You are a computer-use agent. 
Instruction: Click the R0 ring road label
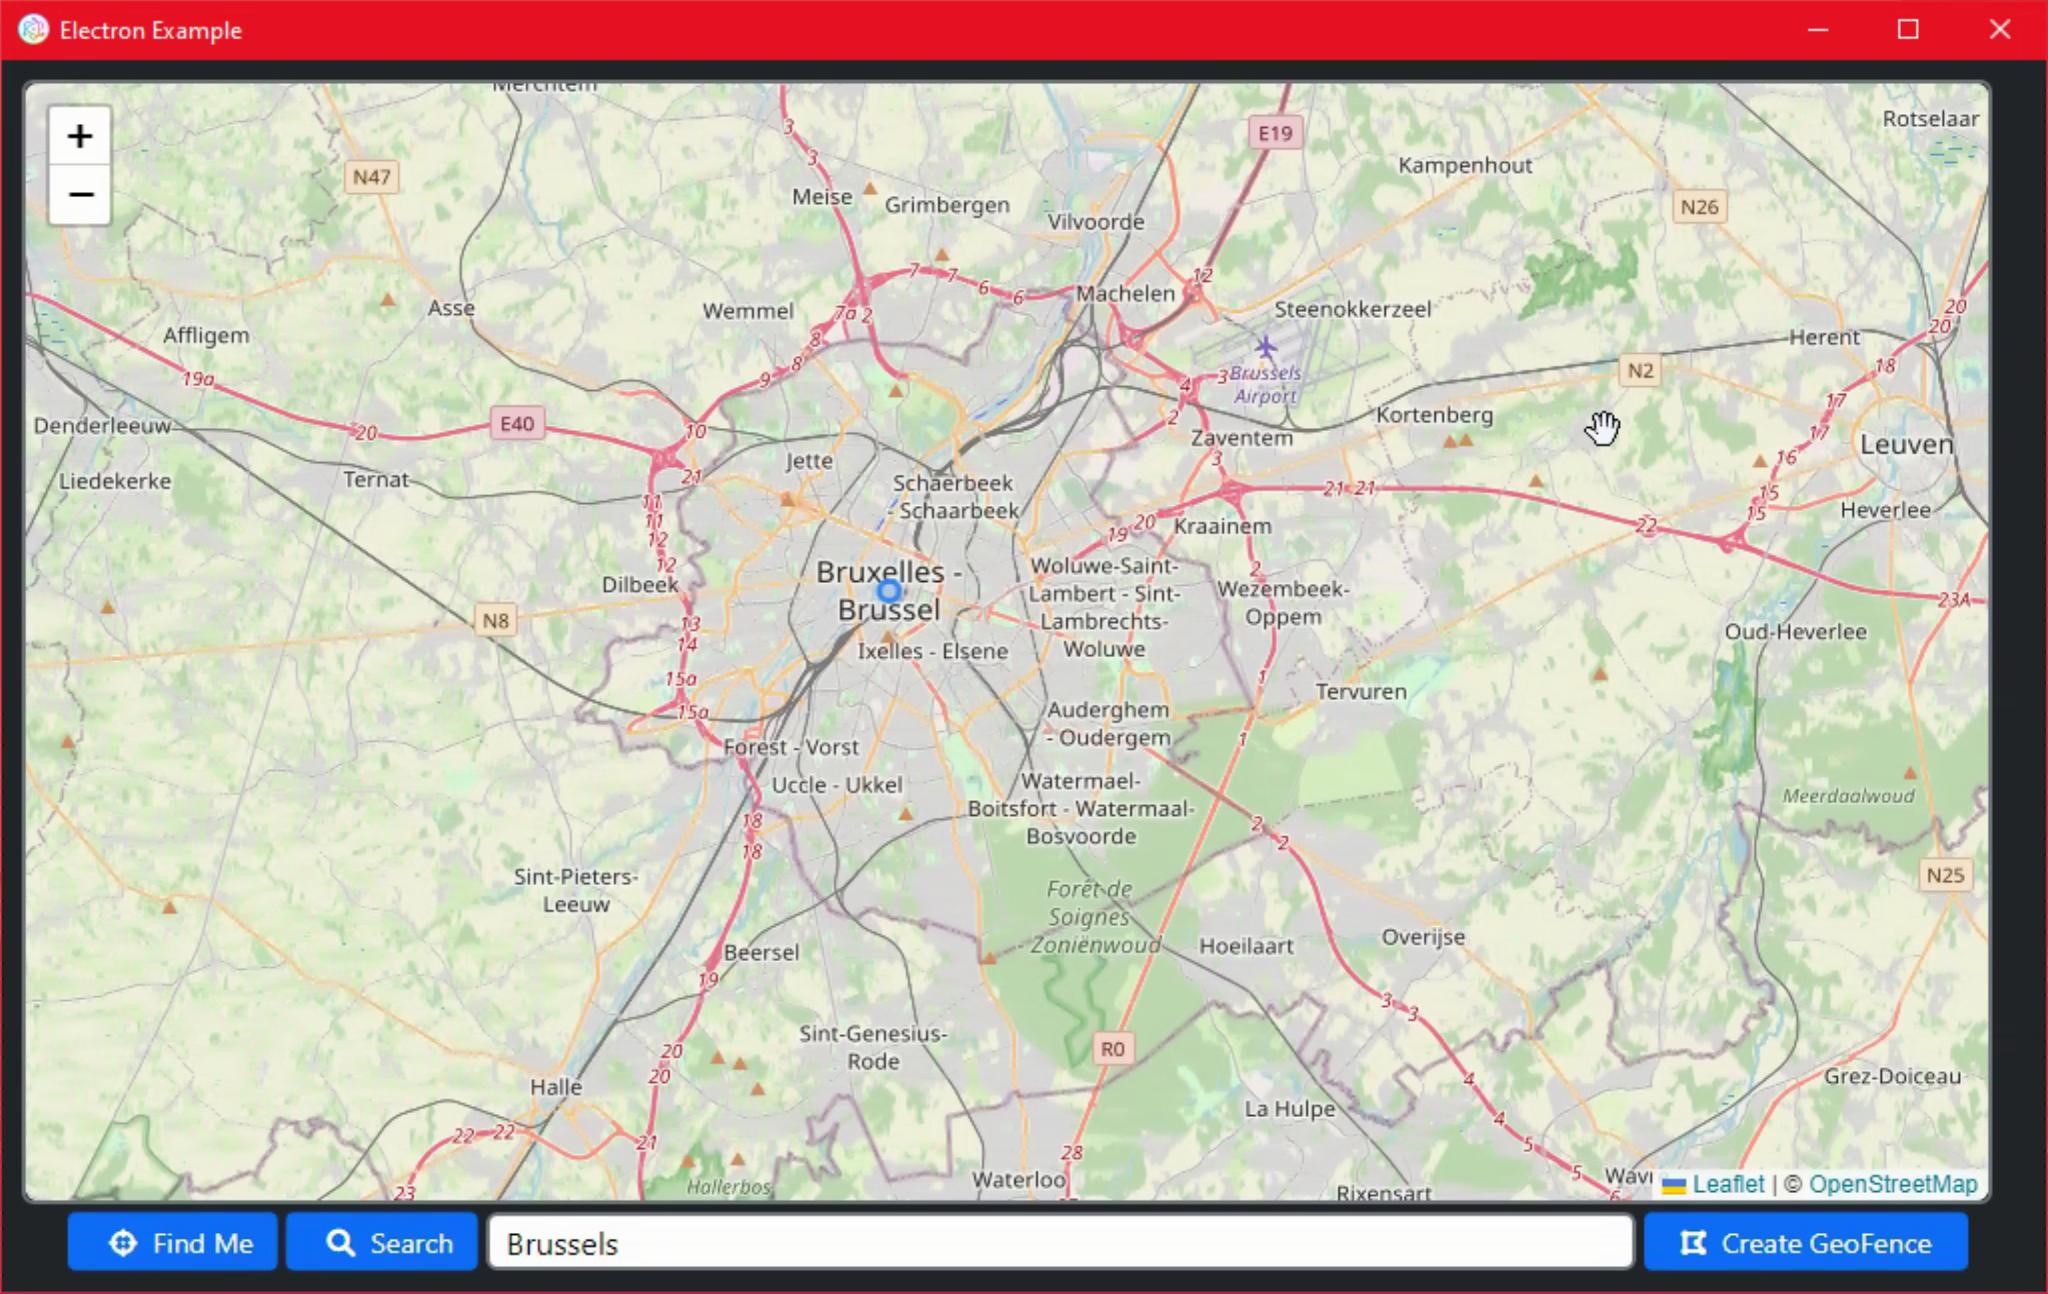[x=1113, y=1047]
